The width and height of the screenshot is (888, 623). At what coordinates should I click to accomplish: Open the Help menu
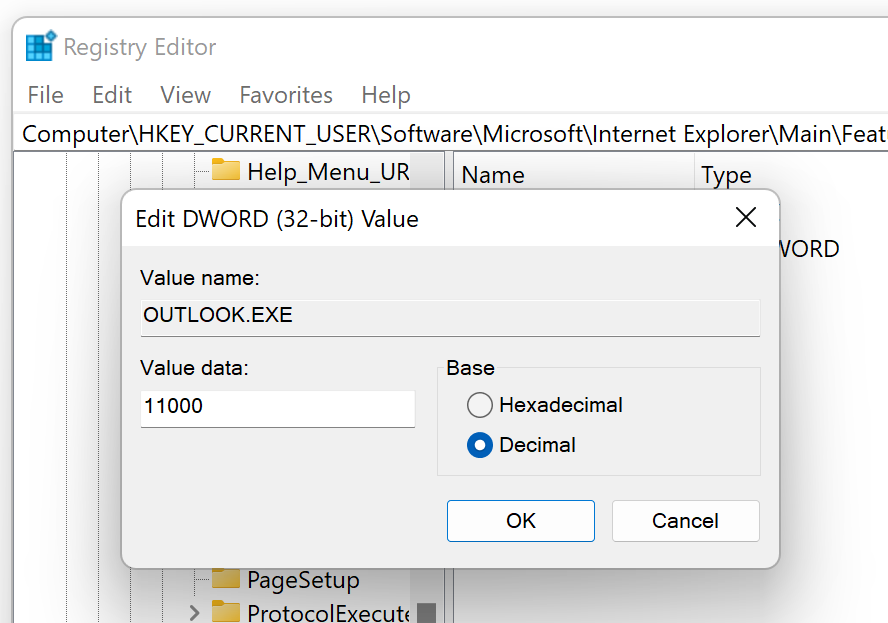click(x=386, y=95)
